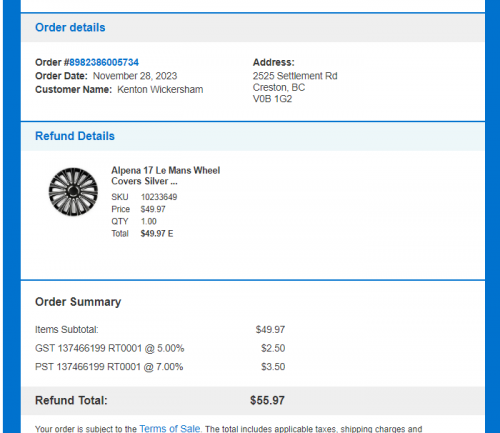
Task: Click the product Total $49.97 E
Action: pyautogui.click(x=157, y=234)
